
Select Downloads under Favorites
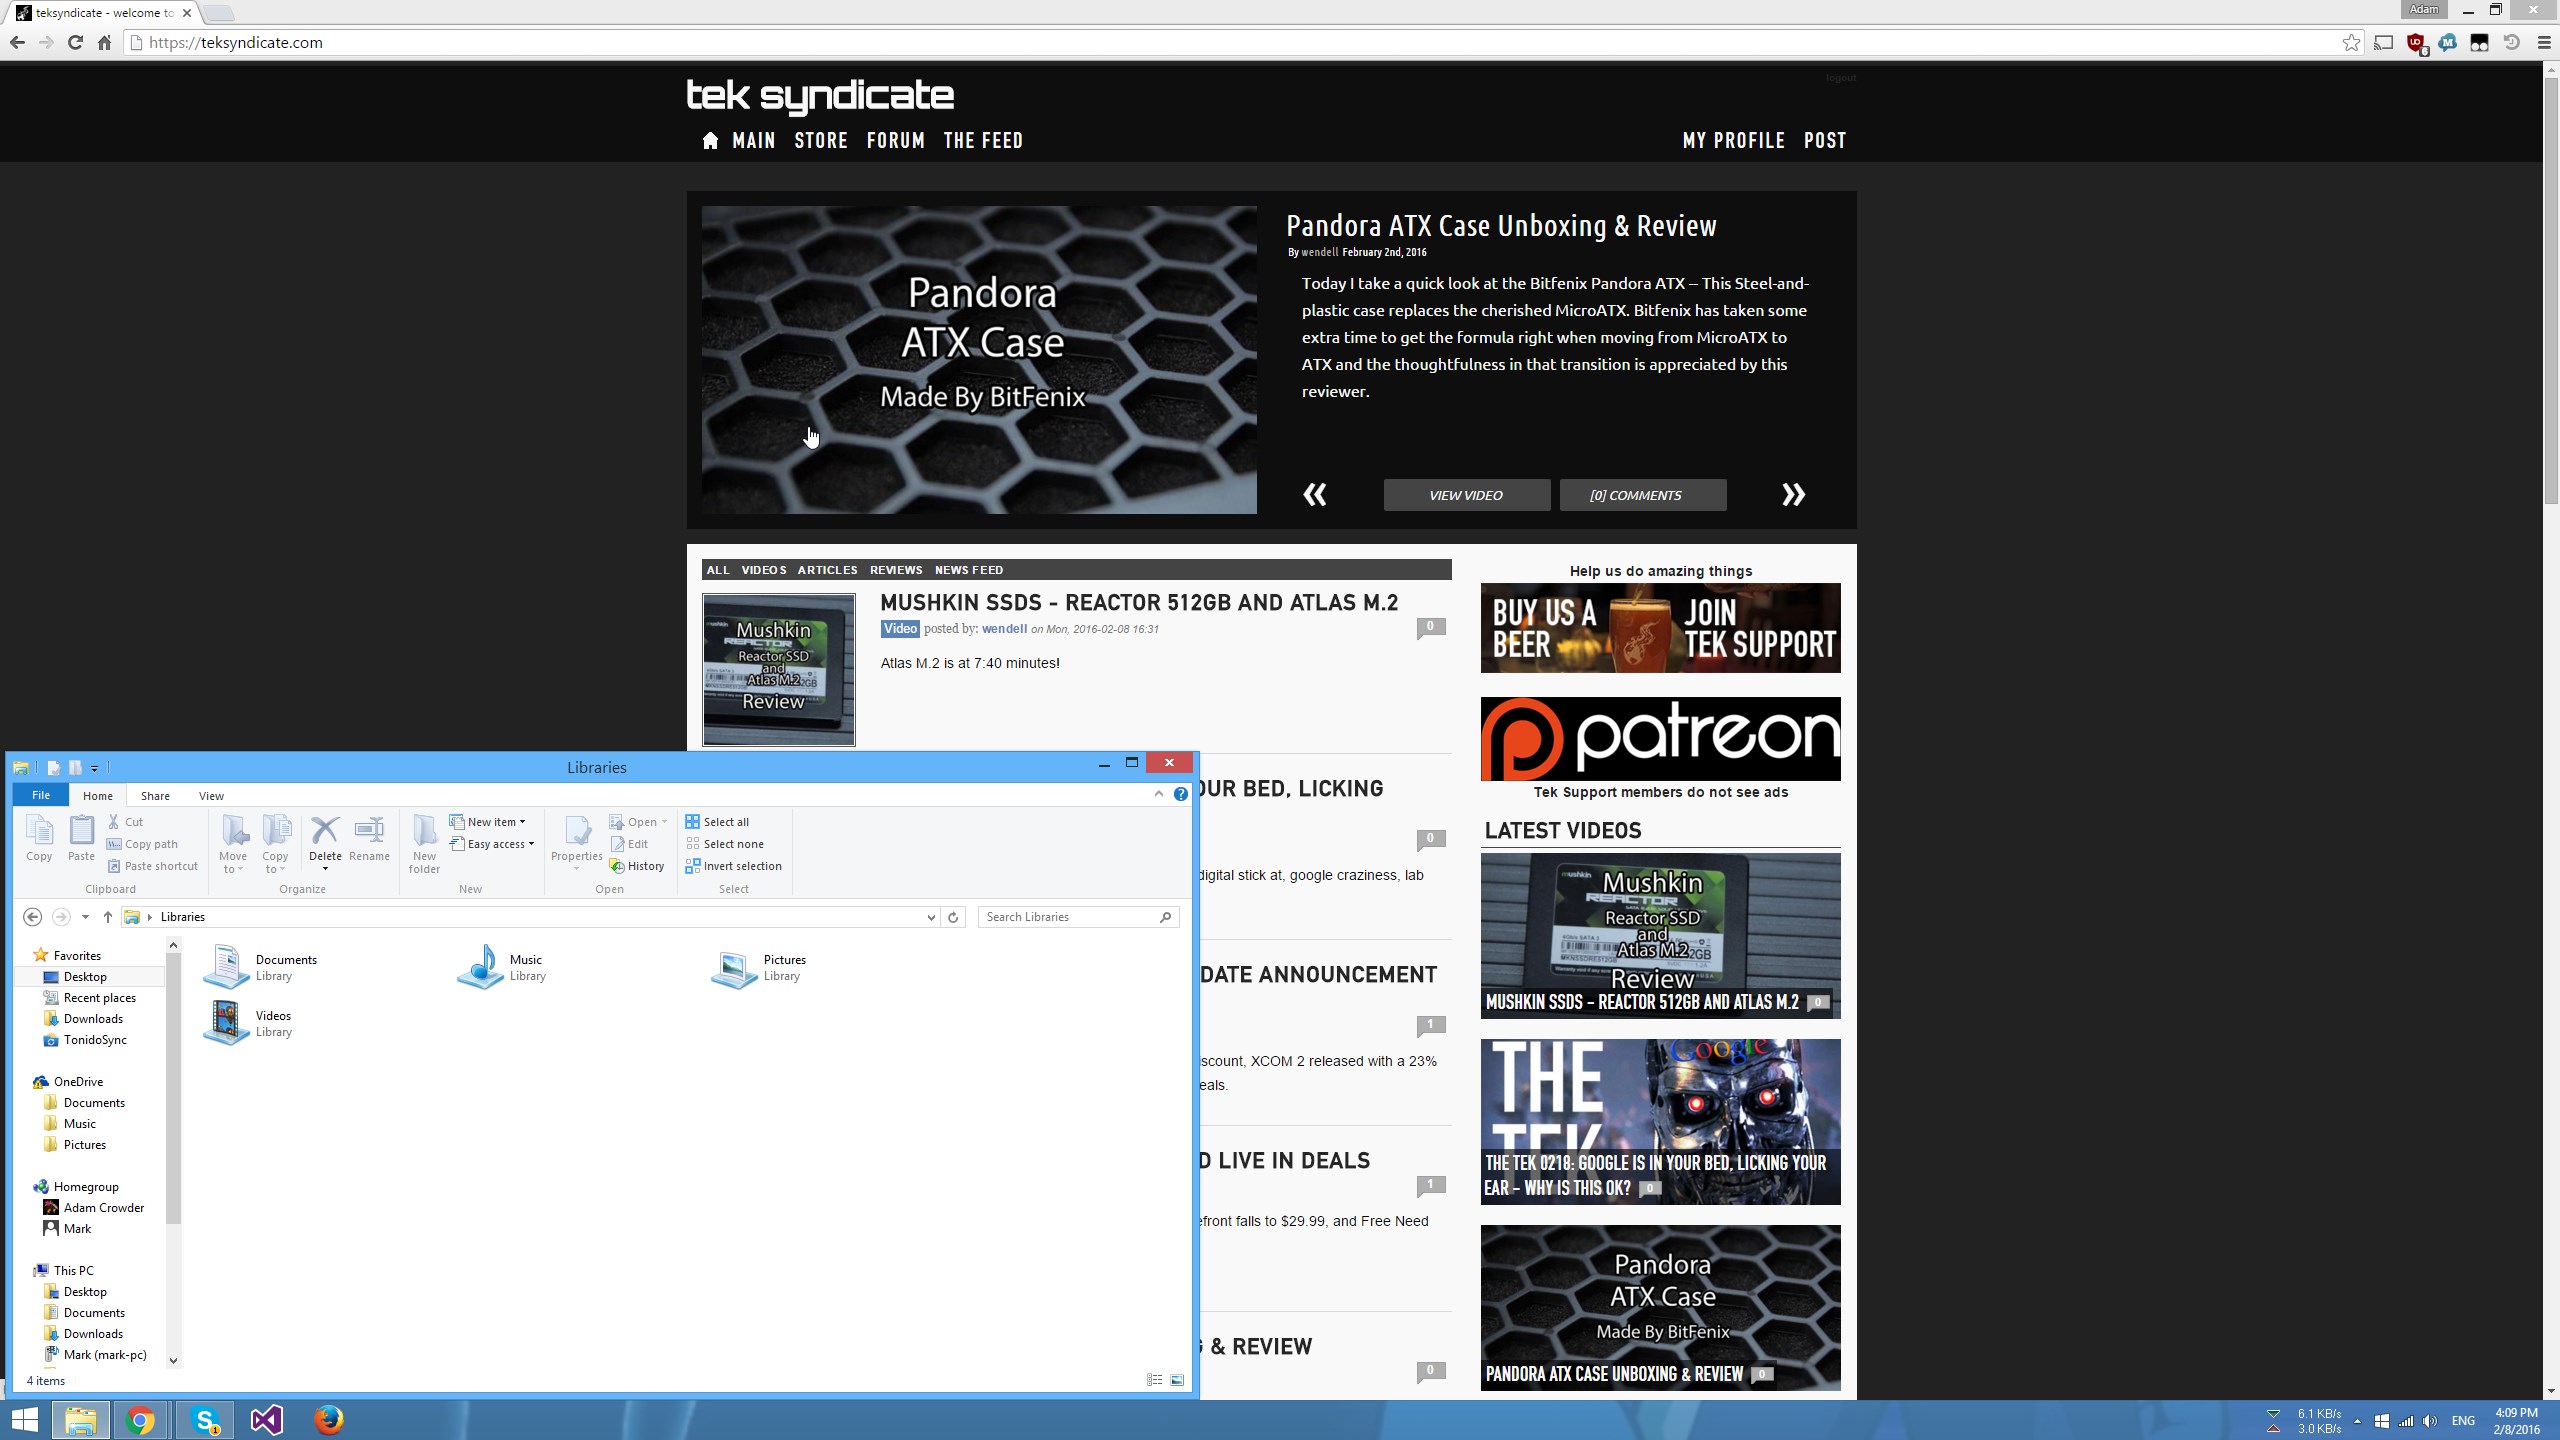coord(93,1019)
